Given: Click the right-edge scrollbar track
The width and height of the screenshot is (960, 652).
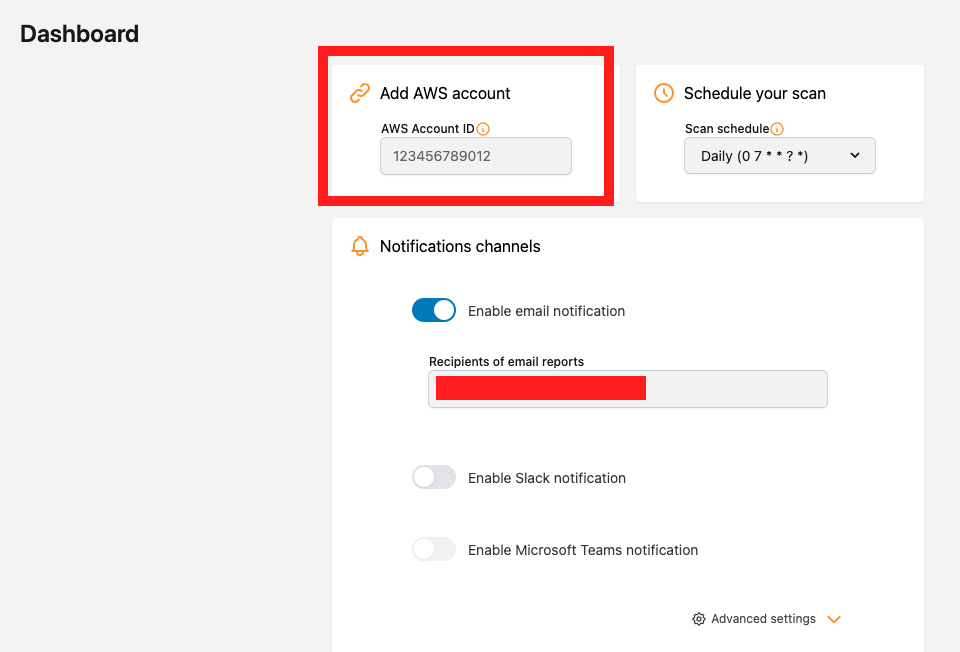Looking at the screenshot, I should point(955,326).
